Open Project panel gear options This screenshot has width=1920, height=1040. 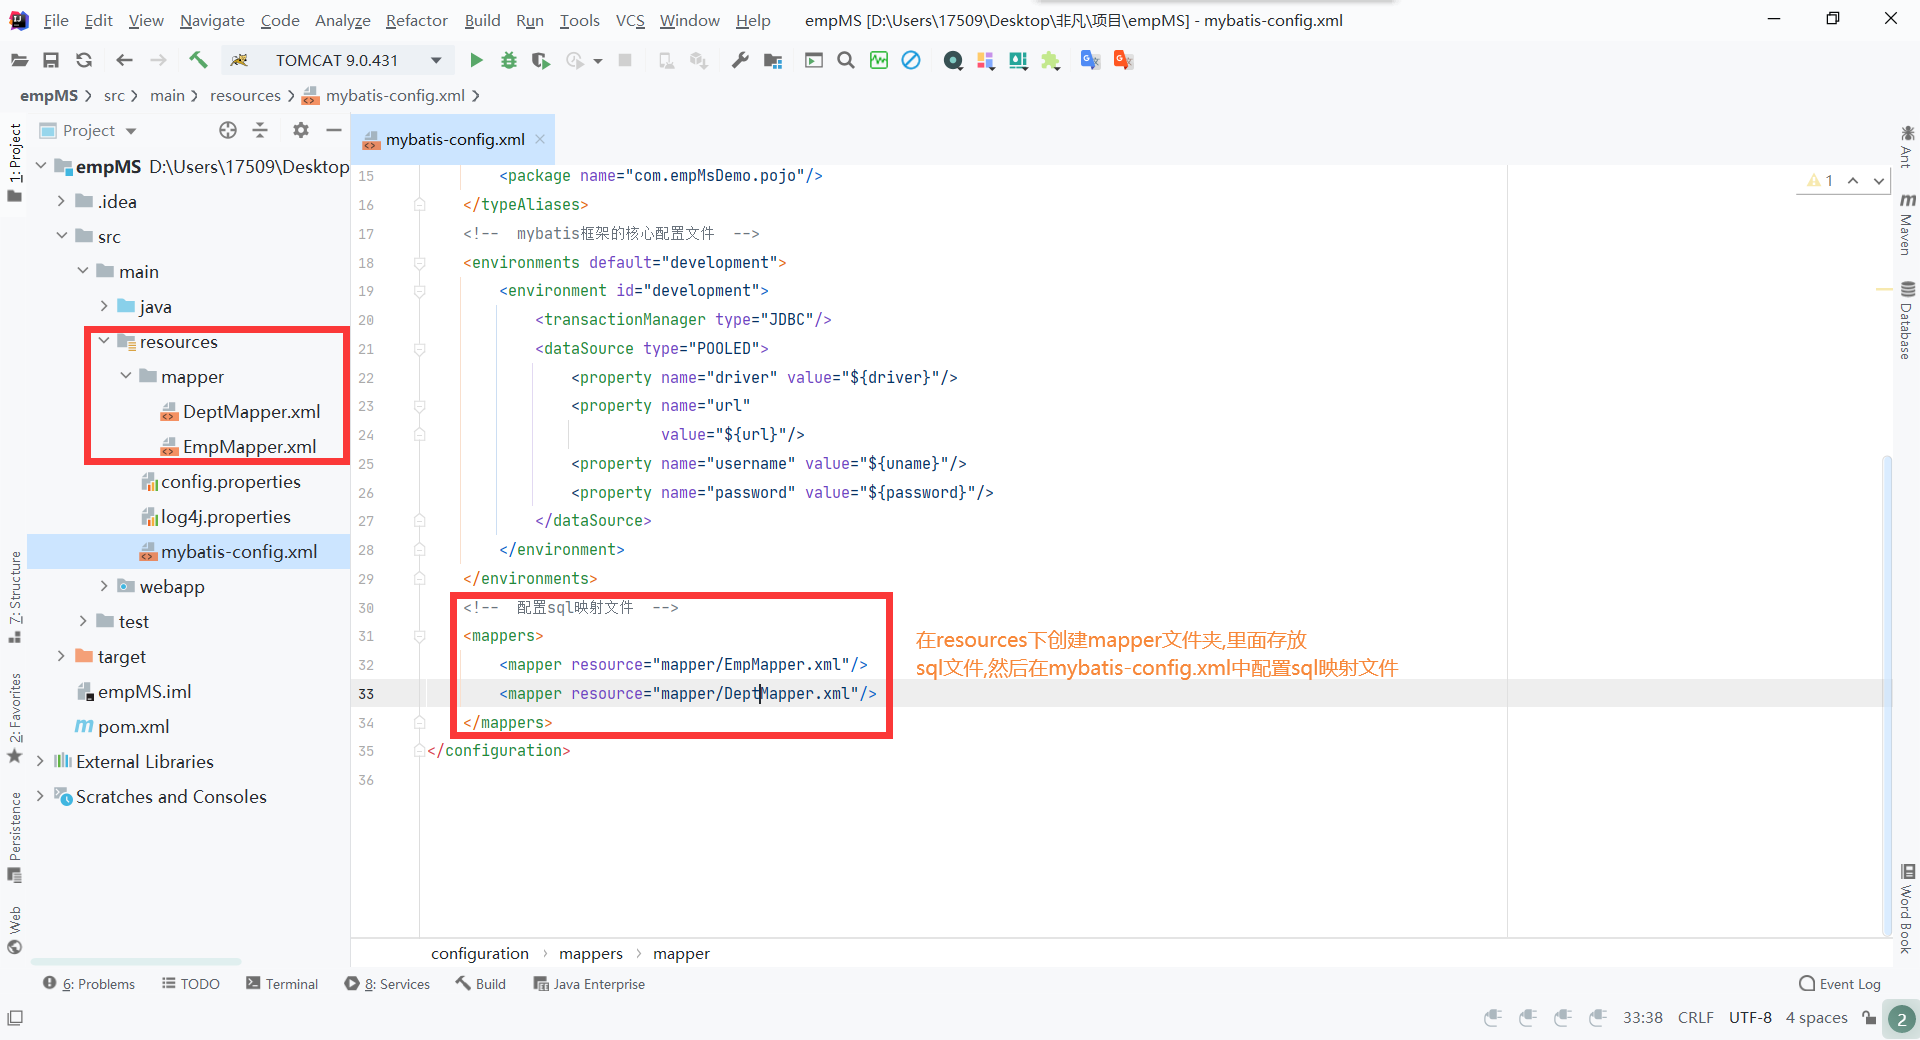pos(301,130)
